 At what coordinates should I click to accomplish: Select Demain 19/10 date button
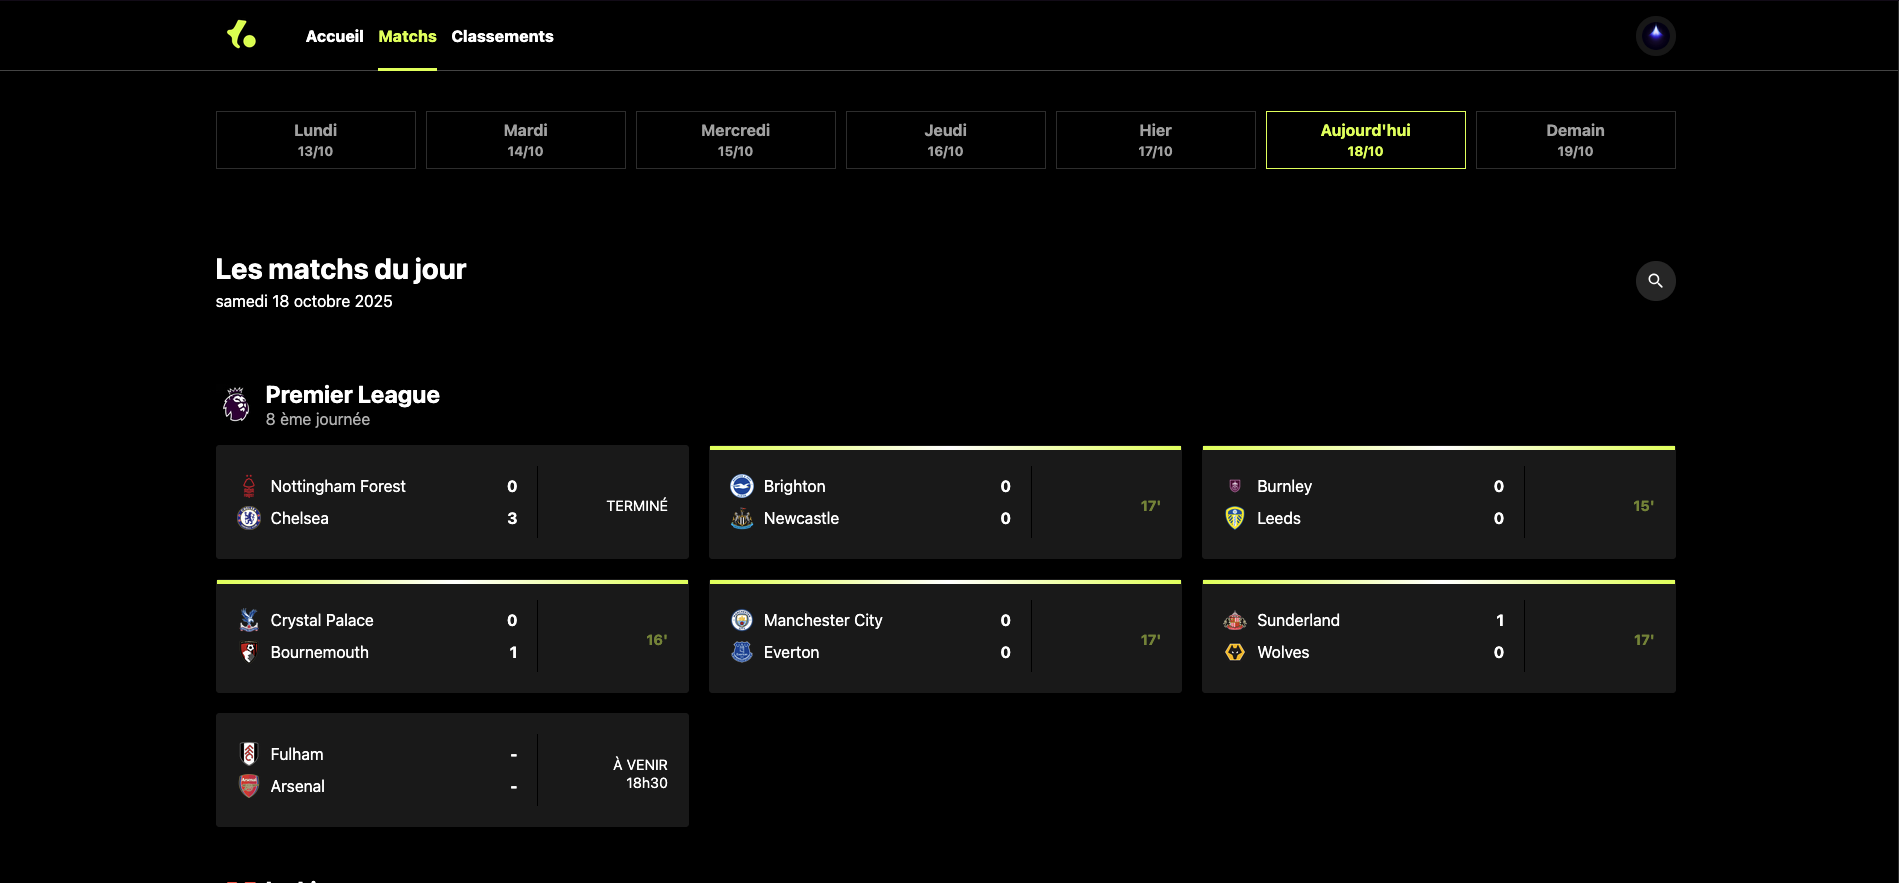[1575, 140]
